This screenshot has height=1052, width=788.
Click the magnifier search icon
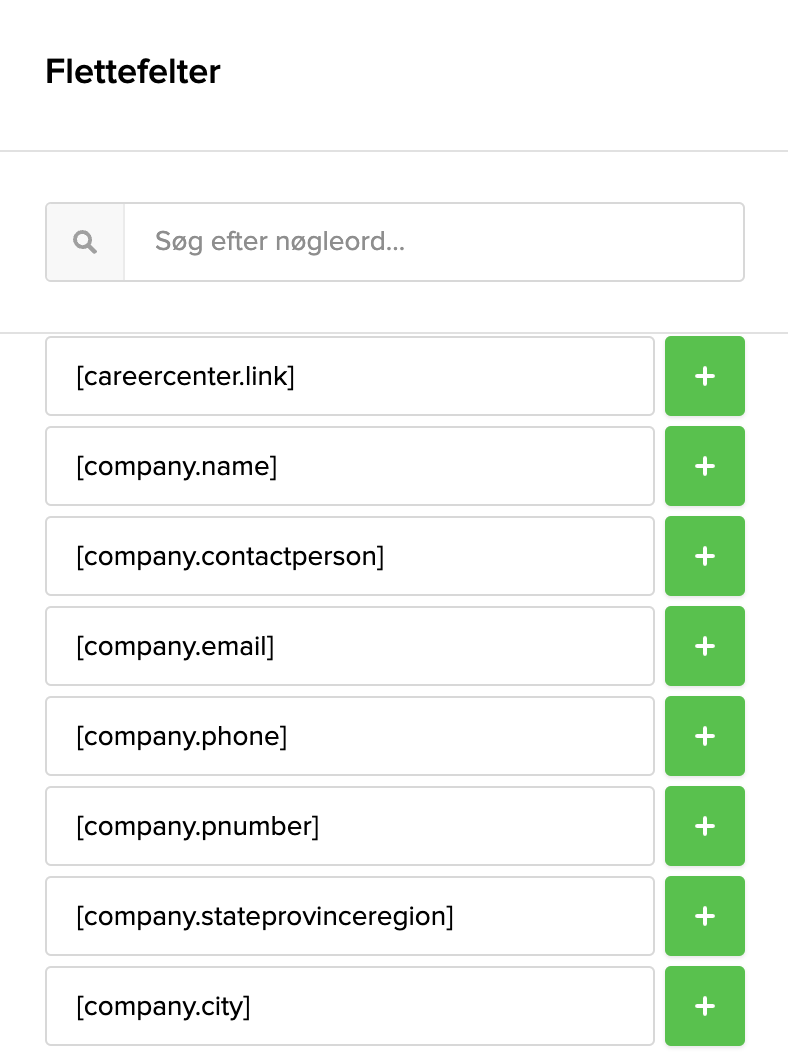pos(85,242)
